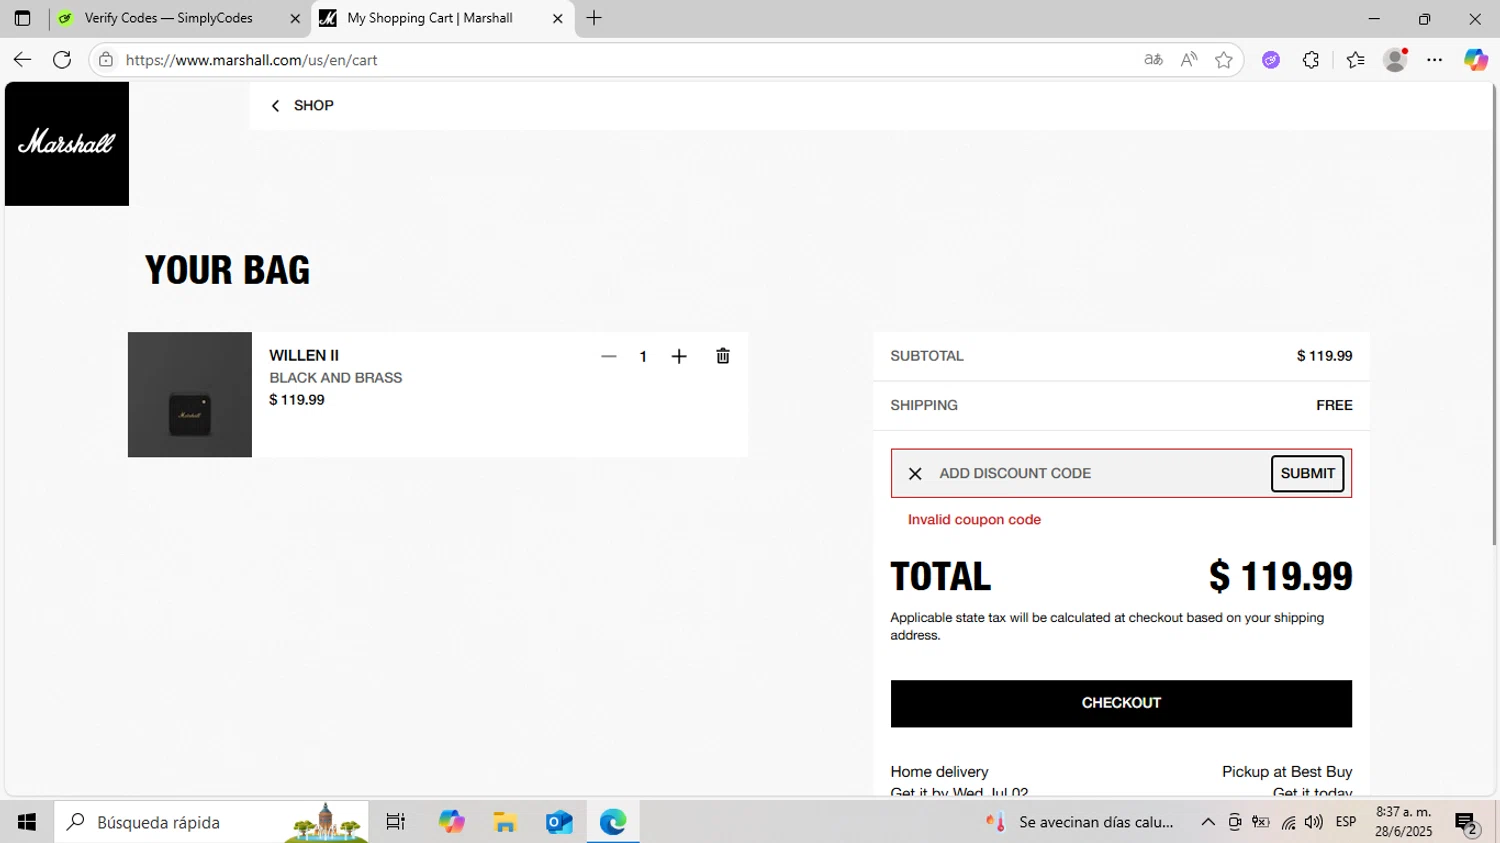Image resolution: width=1500 pixels, height=843 pixels.
Task: Open Outlook from the taskbar
Action: coord(559,822)
